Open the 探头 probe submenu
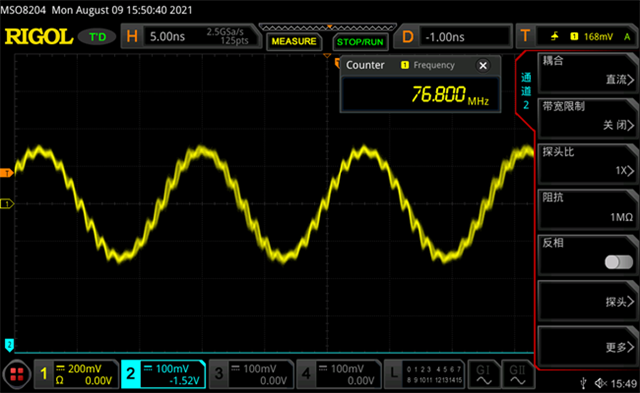 point(588,301)
